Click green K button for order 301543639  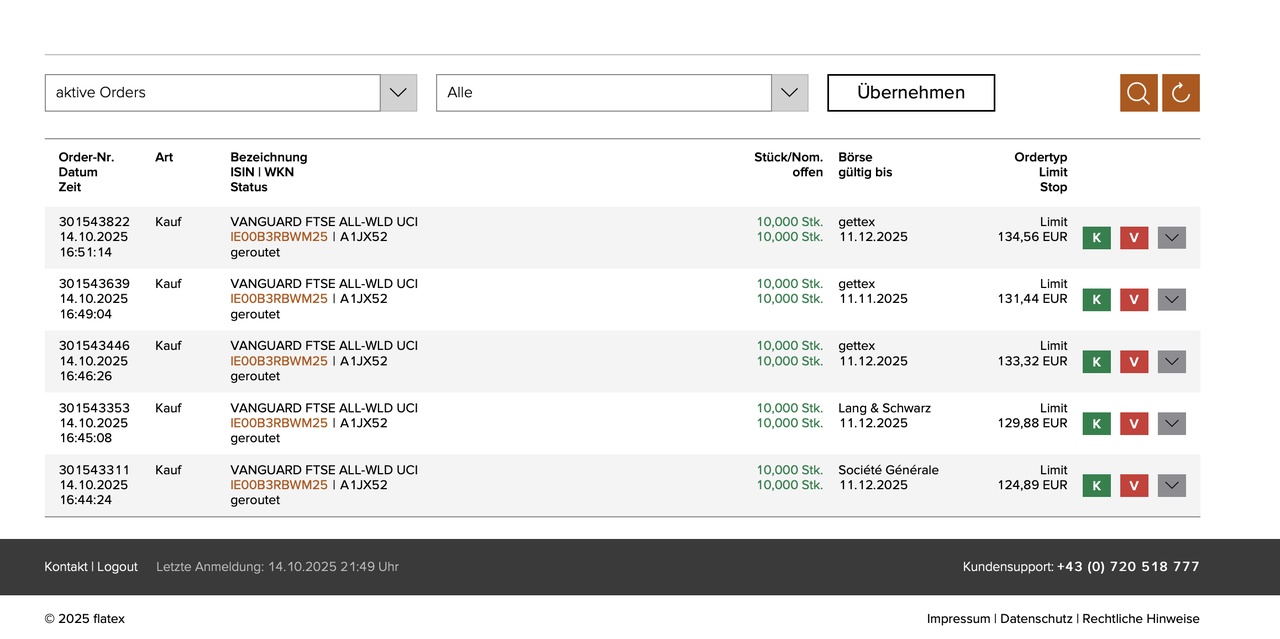[x=1096, y=300]
